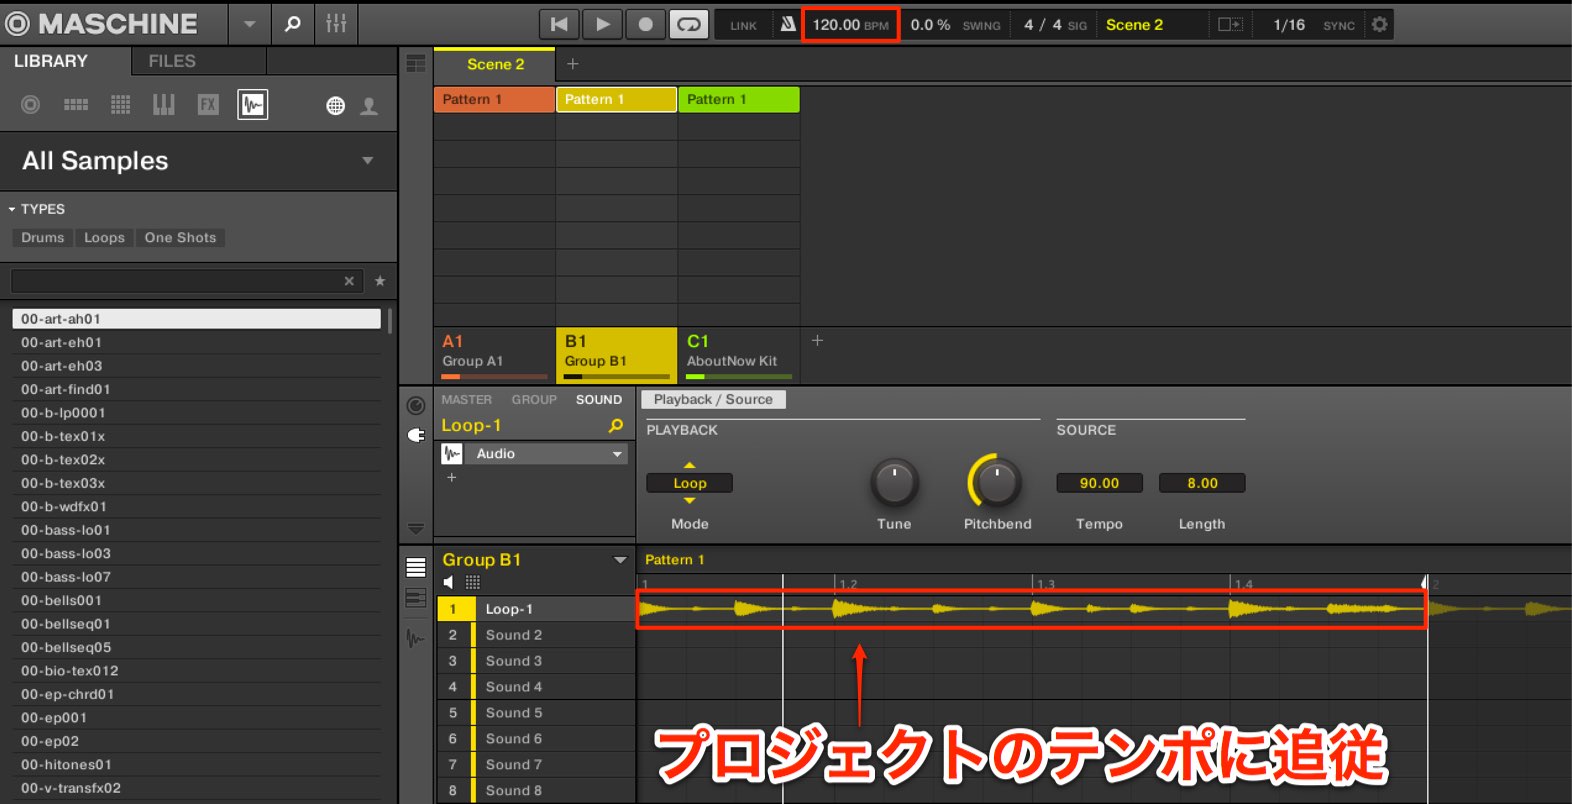The height and width of the screenshot is (804, 1572).
Task: Switch to the FILES tab
Action: click(x=172, y=61)
